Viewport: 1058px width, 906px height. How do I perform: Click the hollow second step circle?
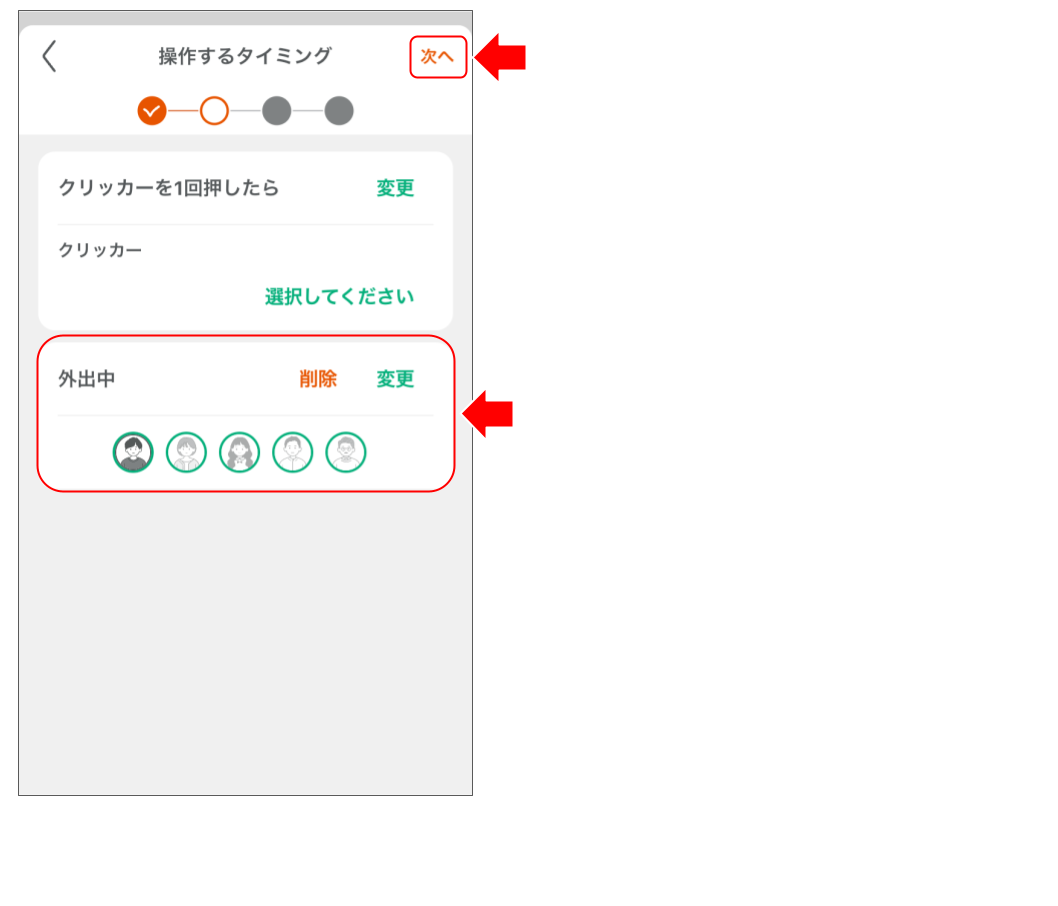point(212,110)
